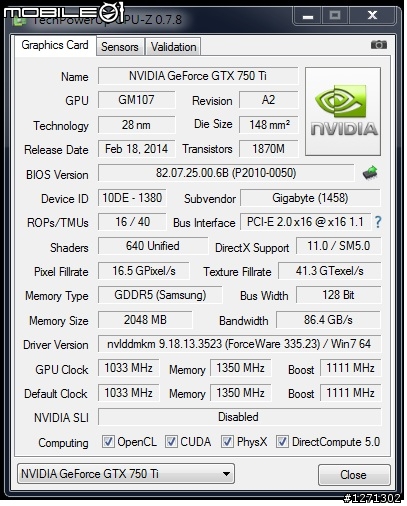Click the Bus Interface field PCI-E 2.0 x16
This screenshot has height=506, width=407.
305,222
